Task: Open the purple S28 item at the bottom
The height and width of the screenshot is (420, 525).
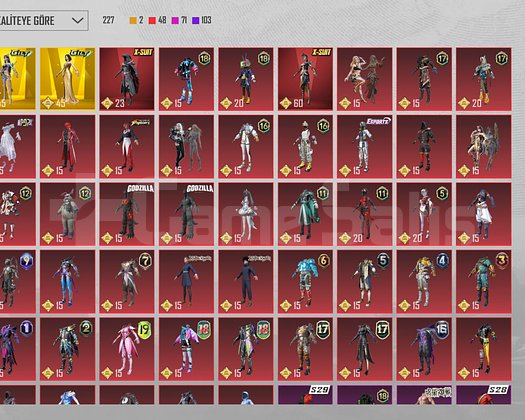Action: point(484,395)
